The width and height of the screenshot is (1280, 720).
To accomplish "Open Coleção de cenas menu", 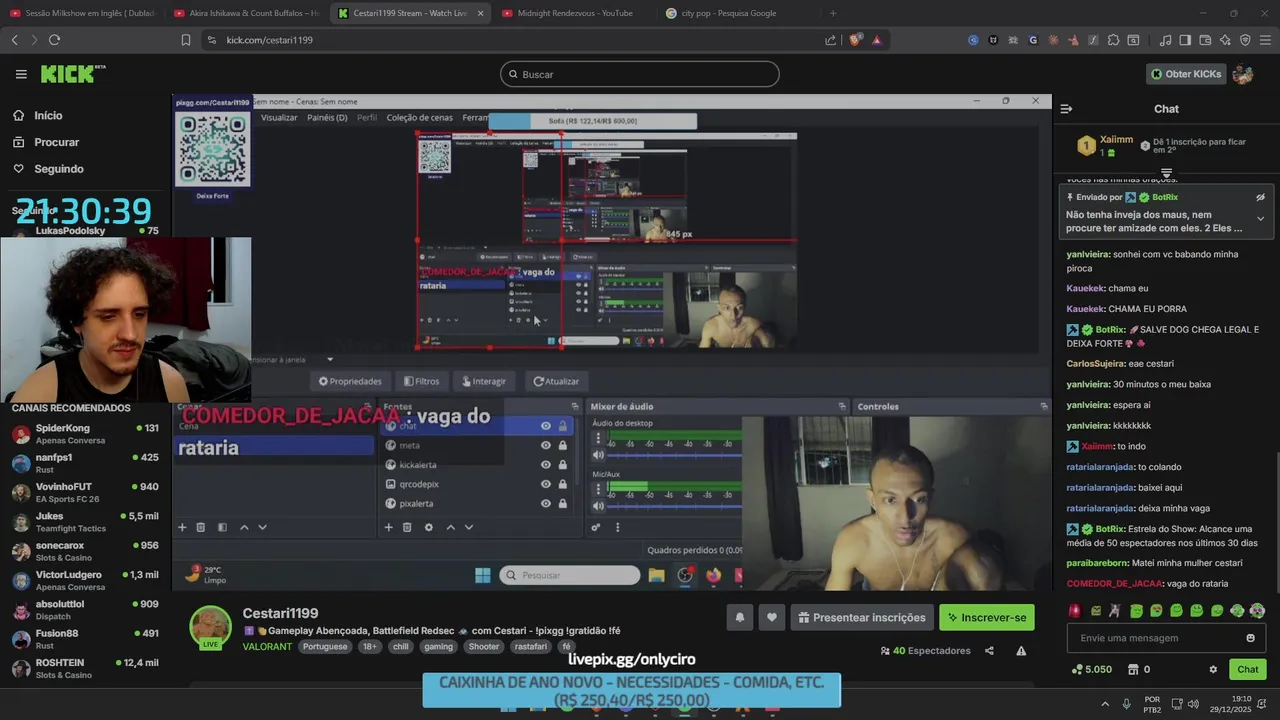I will (420, 117).
